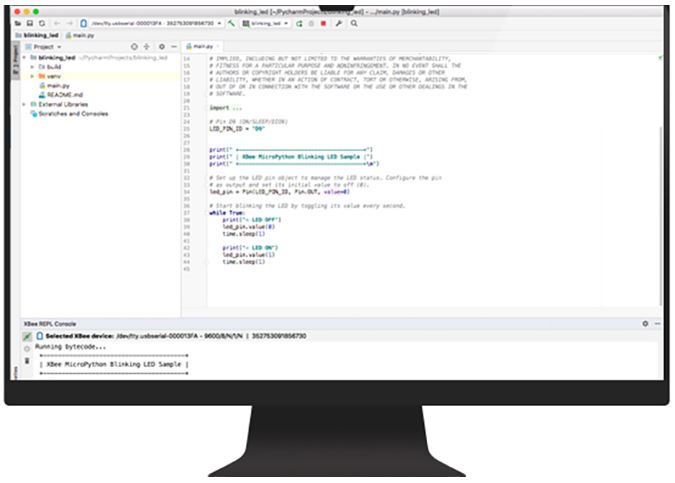Viewport: 675px width, 483px height.
Task: Click the XBee REPL Console title
Action: 50,324
